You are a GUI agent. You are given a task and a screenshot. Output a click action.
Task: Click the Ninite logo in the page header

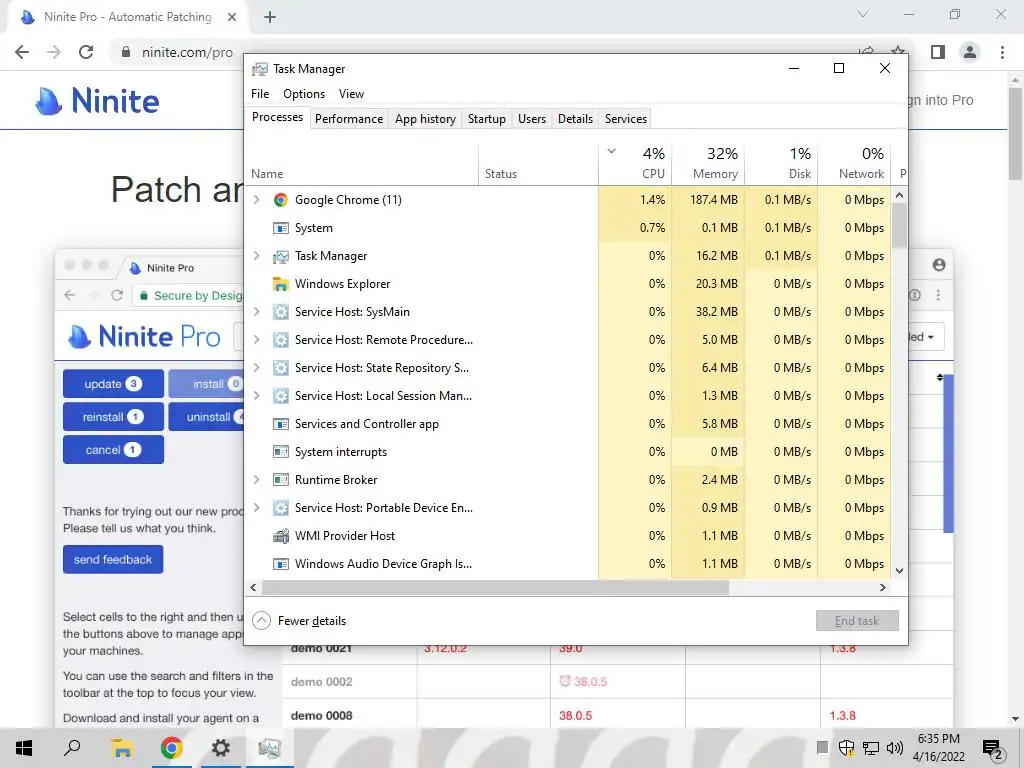[x=97, y=101]
